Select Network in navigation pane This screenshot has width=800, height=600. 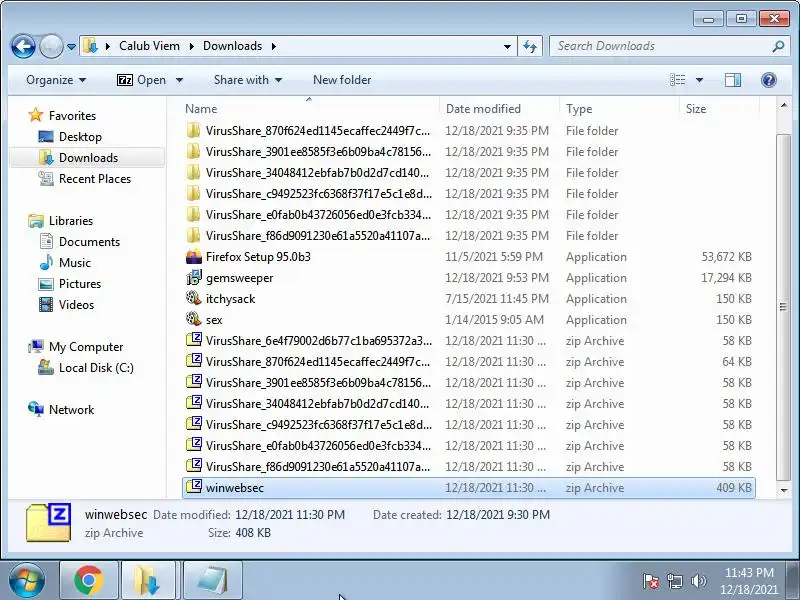point(71,409)
